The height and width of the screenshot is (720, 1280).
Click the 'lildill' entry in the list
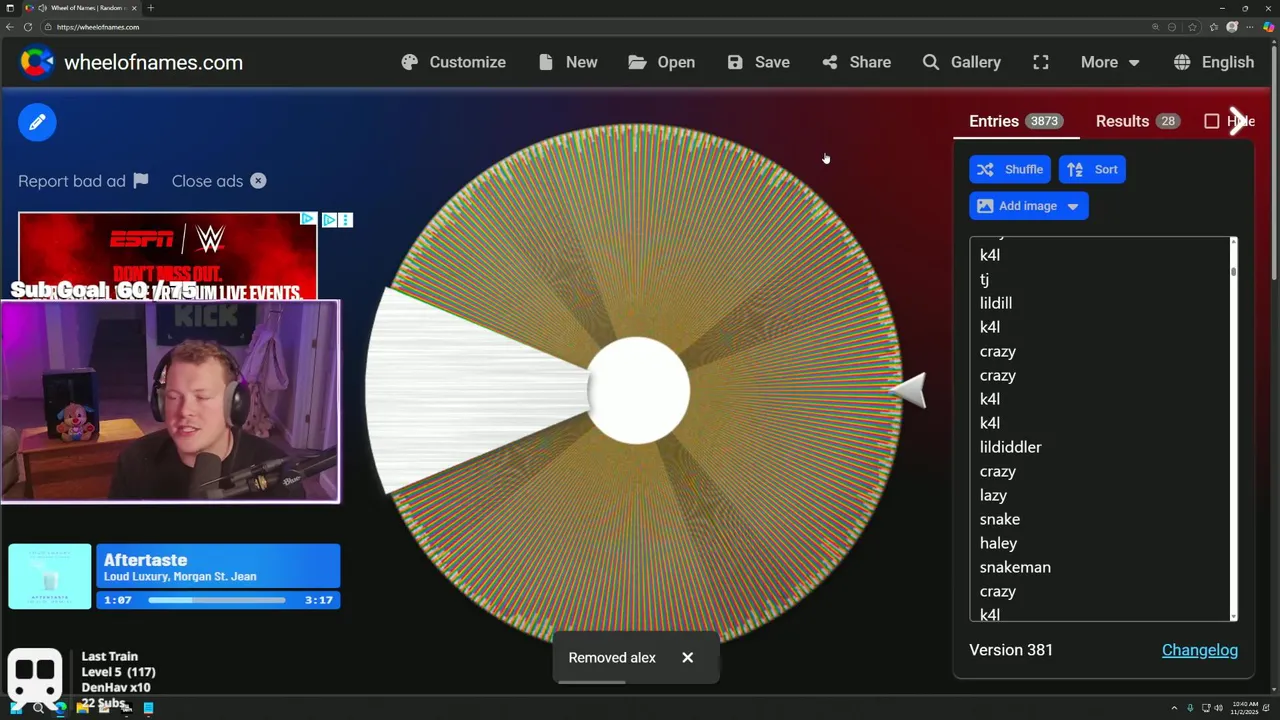[996, 303]
